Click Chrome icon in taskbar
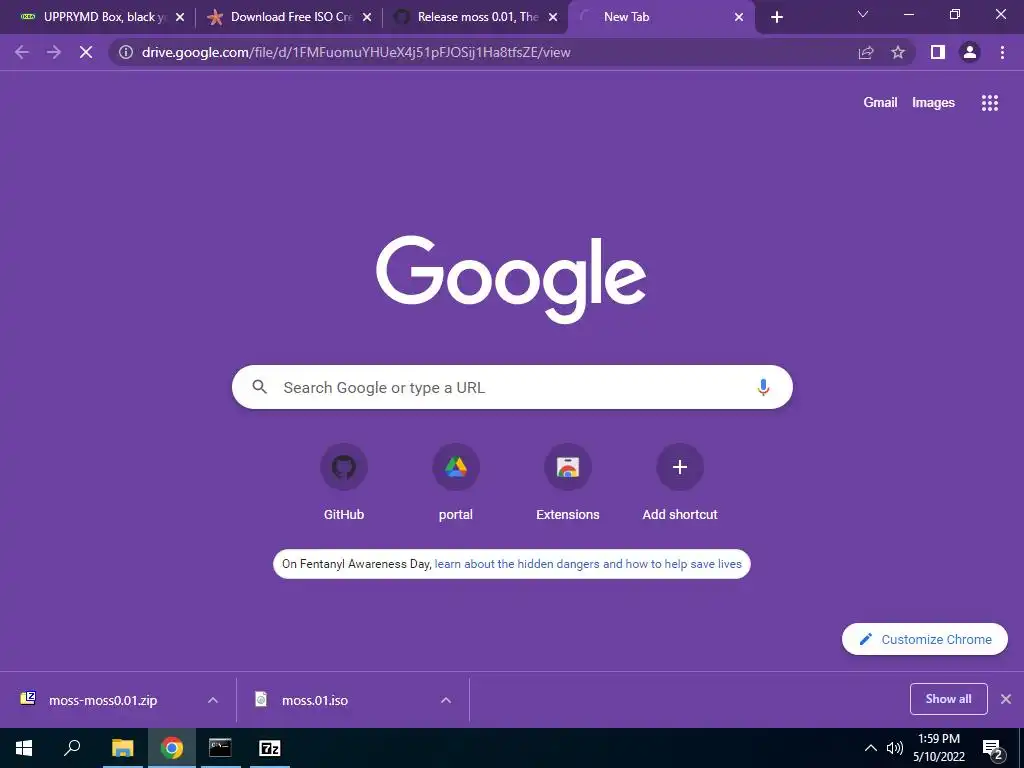The height and width of the screenshot is (768, 1024). (172, 748)
